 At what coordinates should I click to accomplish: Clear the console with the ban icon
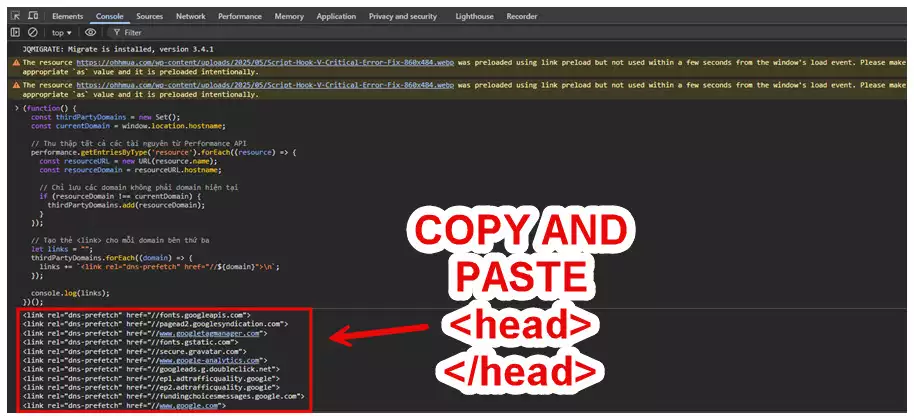33,33
